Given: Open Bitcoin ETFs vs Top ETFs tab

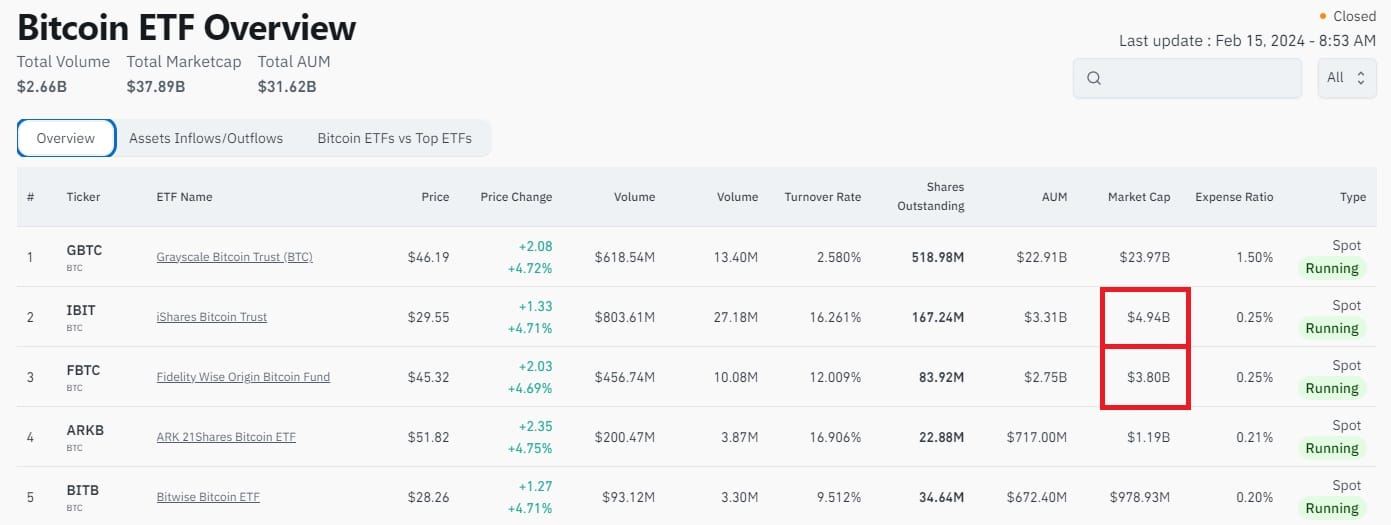Looking at the screenshot, I should coord(395,138).
